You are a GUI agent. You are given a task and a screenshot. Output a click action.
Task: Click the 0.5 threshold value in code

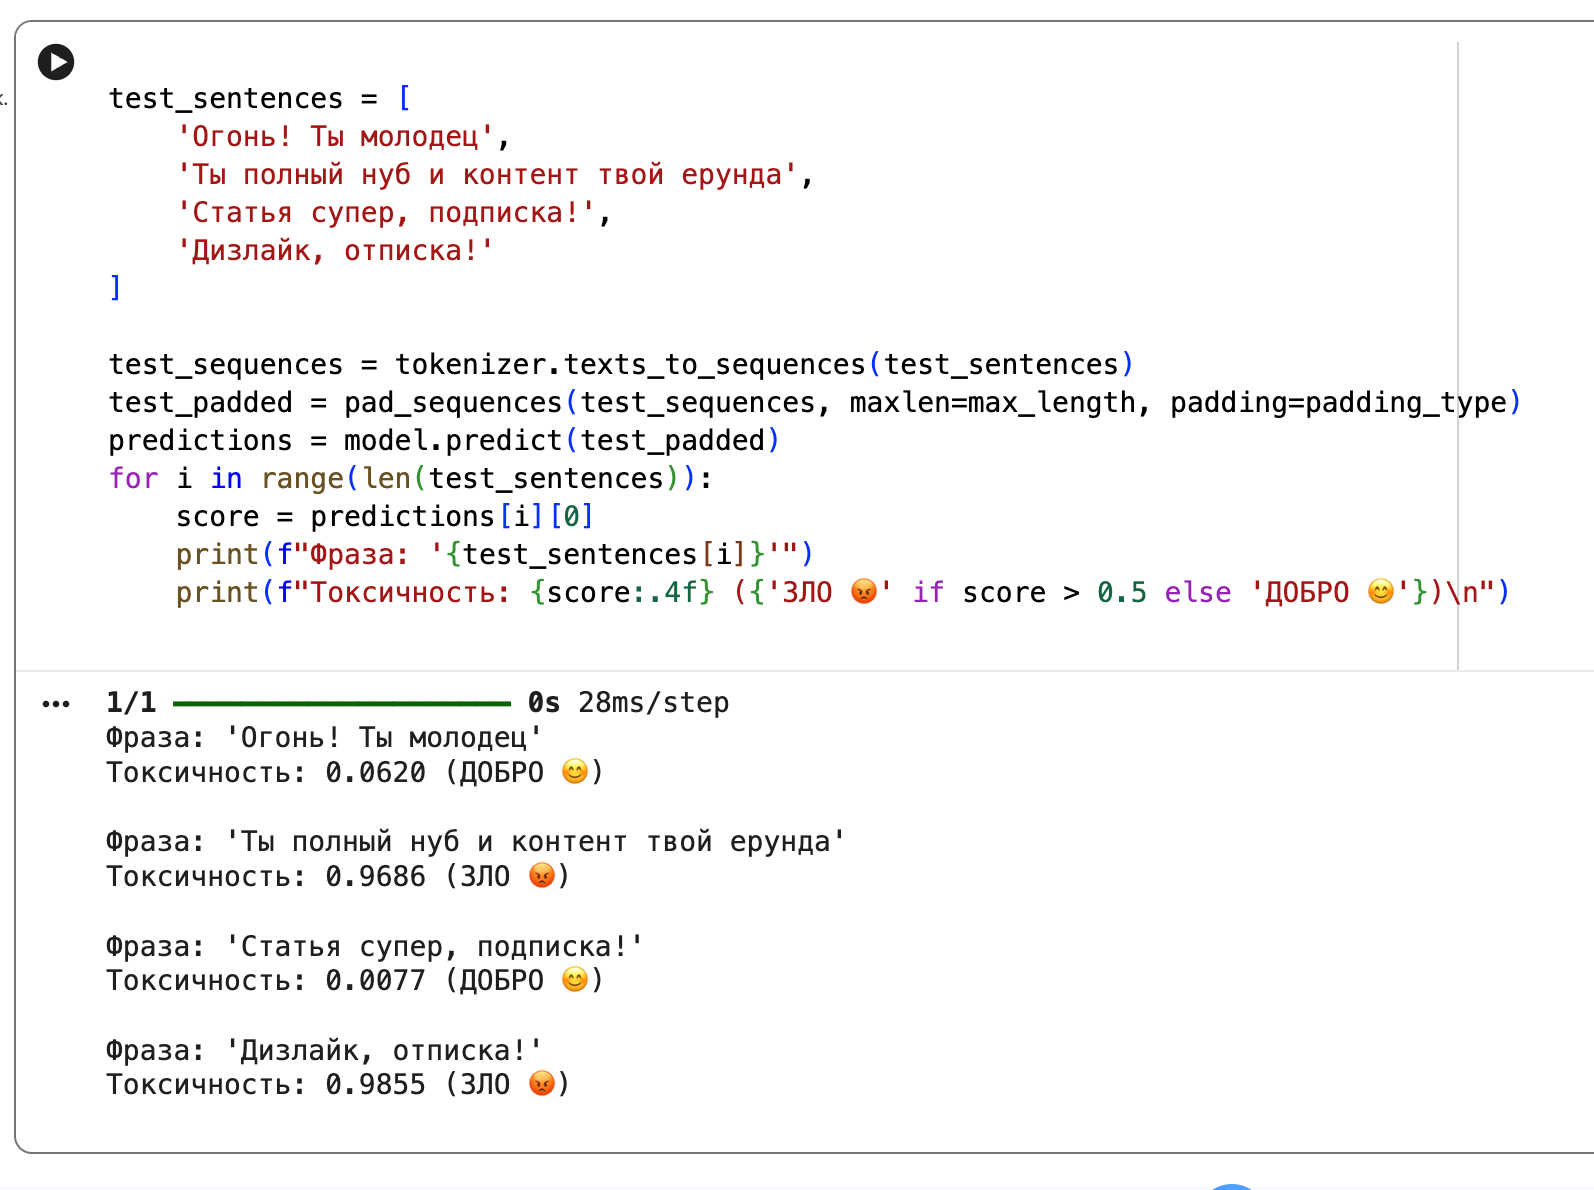tap(1121, 593)
